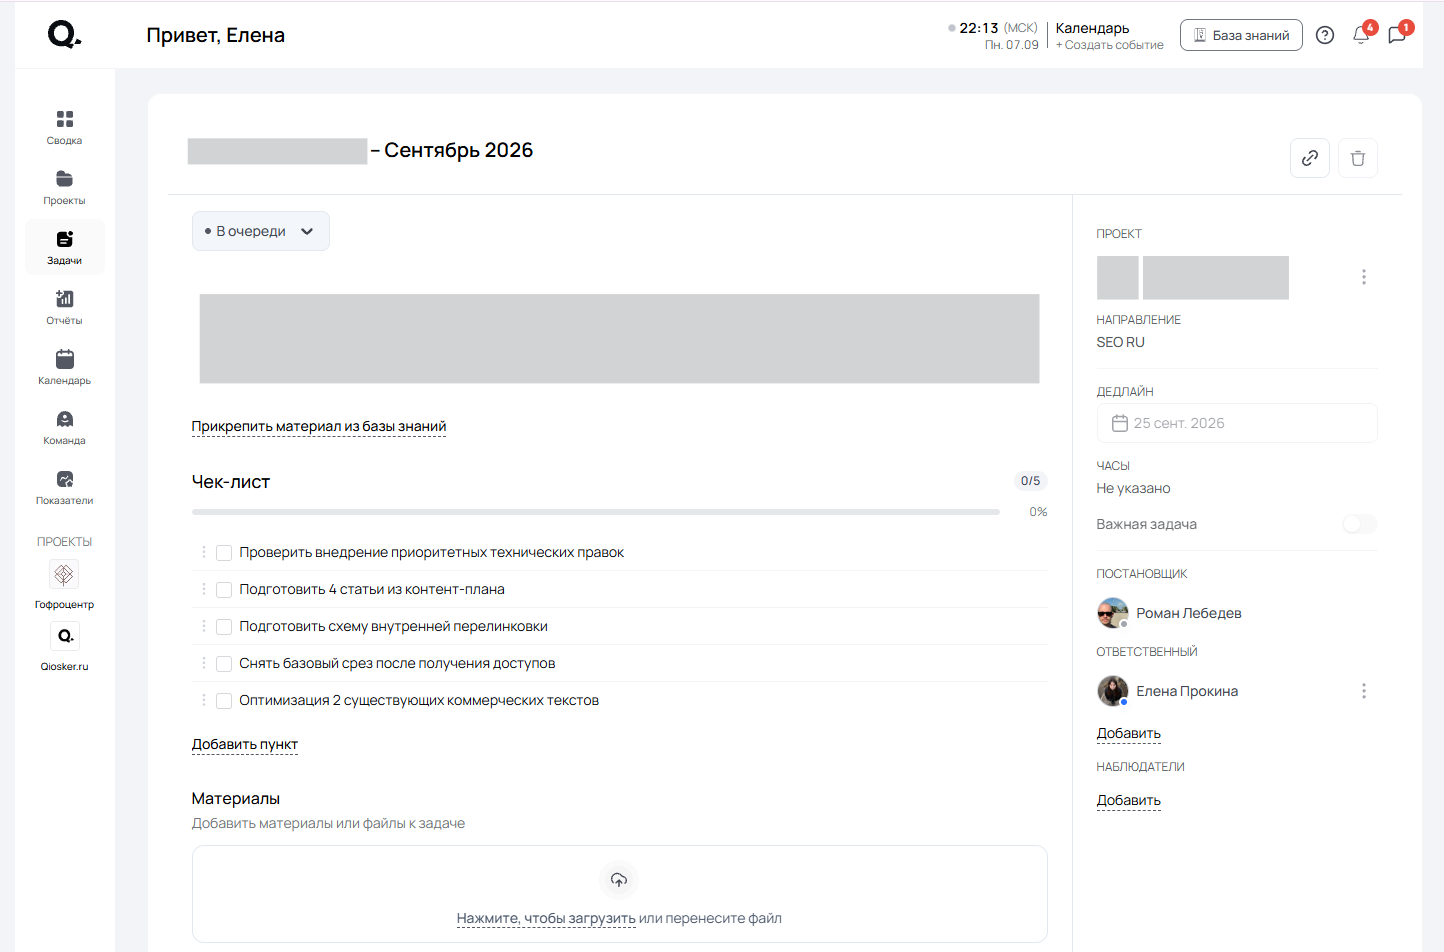Add an observer via Добавить under Наблюдатели
The image size is (1444, 952).
pyautogui.click(x=1129, y=800)
